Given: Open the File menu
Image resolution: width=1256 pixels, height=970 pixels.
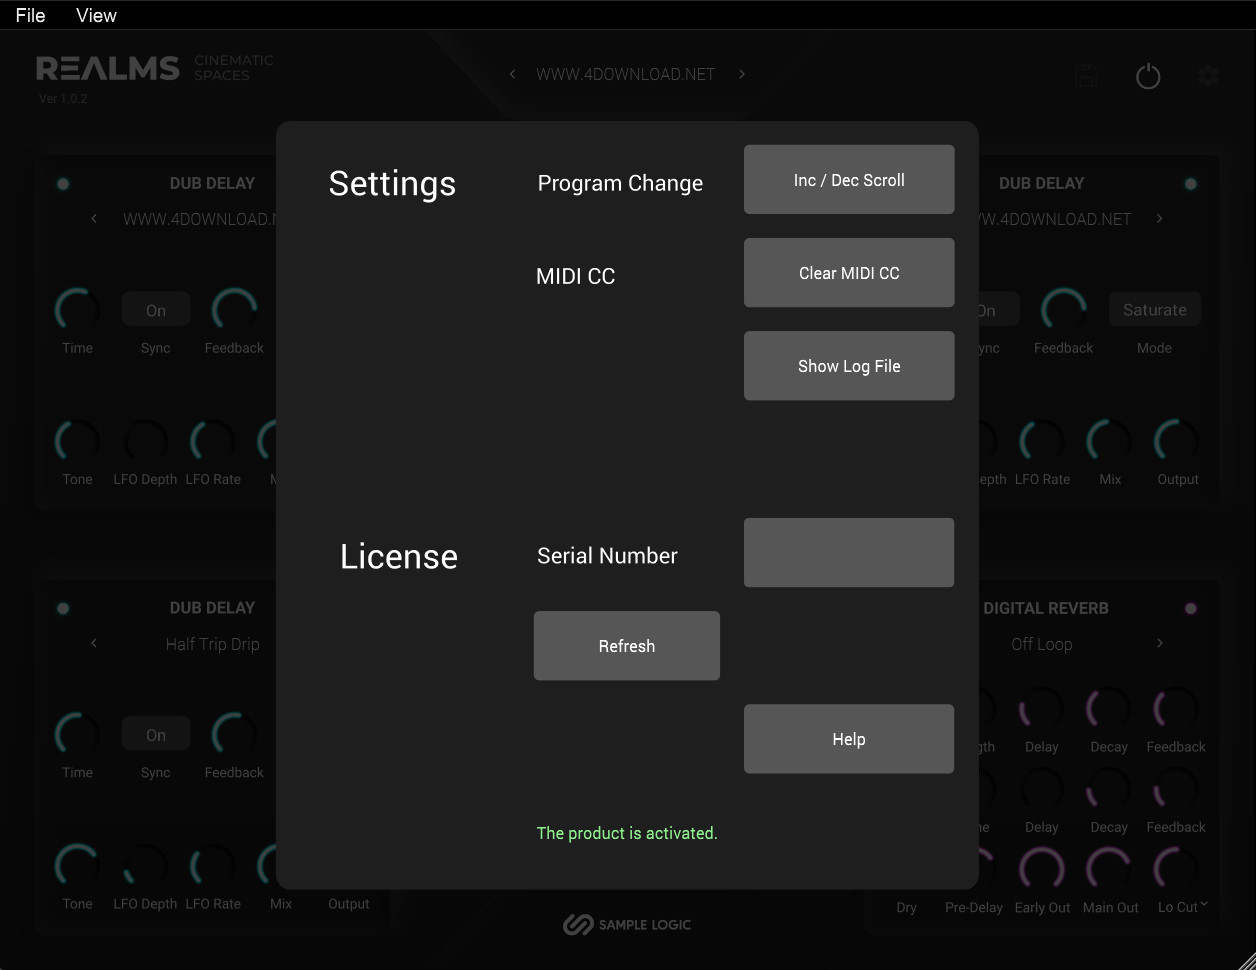Looking at the screenshot, I should click(x=30, y=15).
